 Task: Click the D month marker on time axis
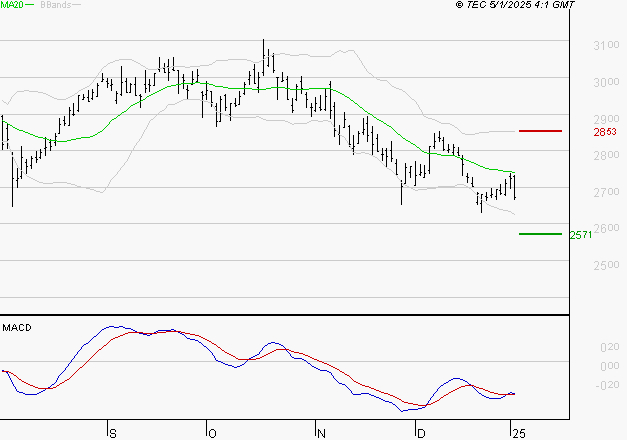[421, 434]
